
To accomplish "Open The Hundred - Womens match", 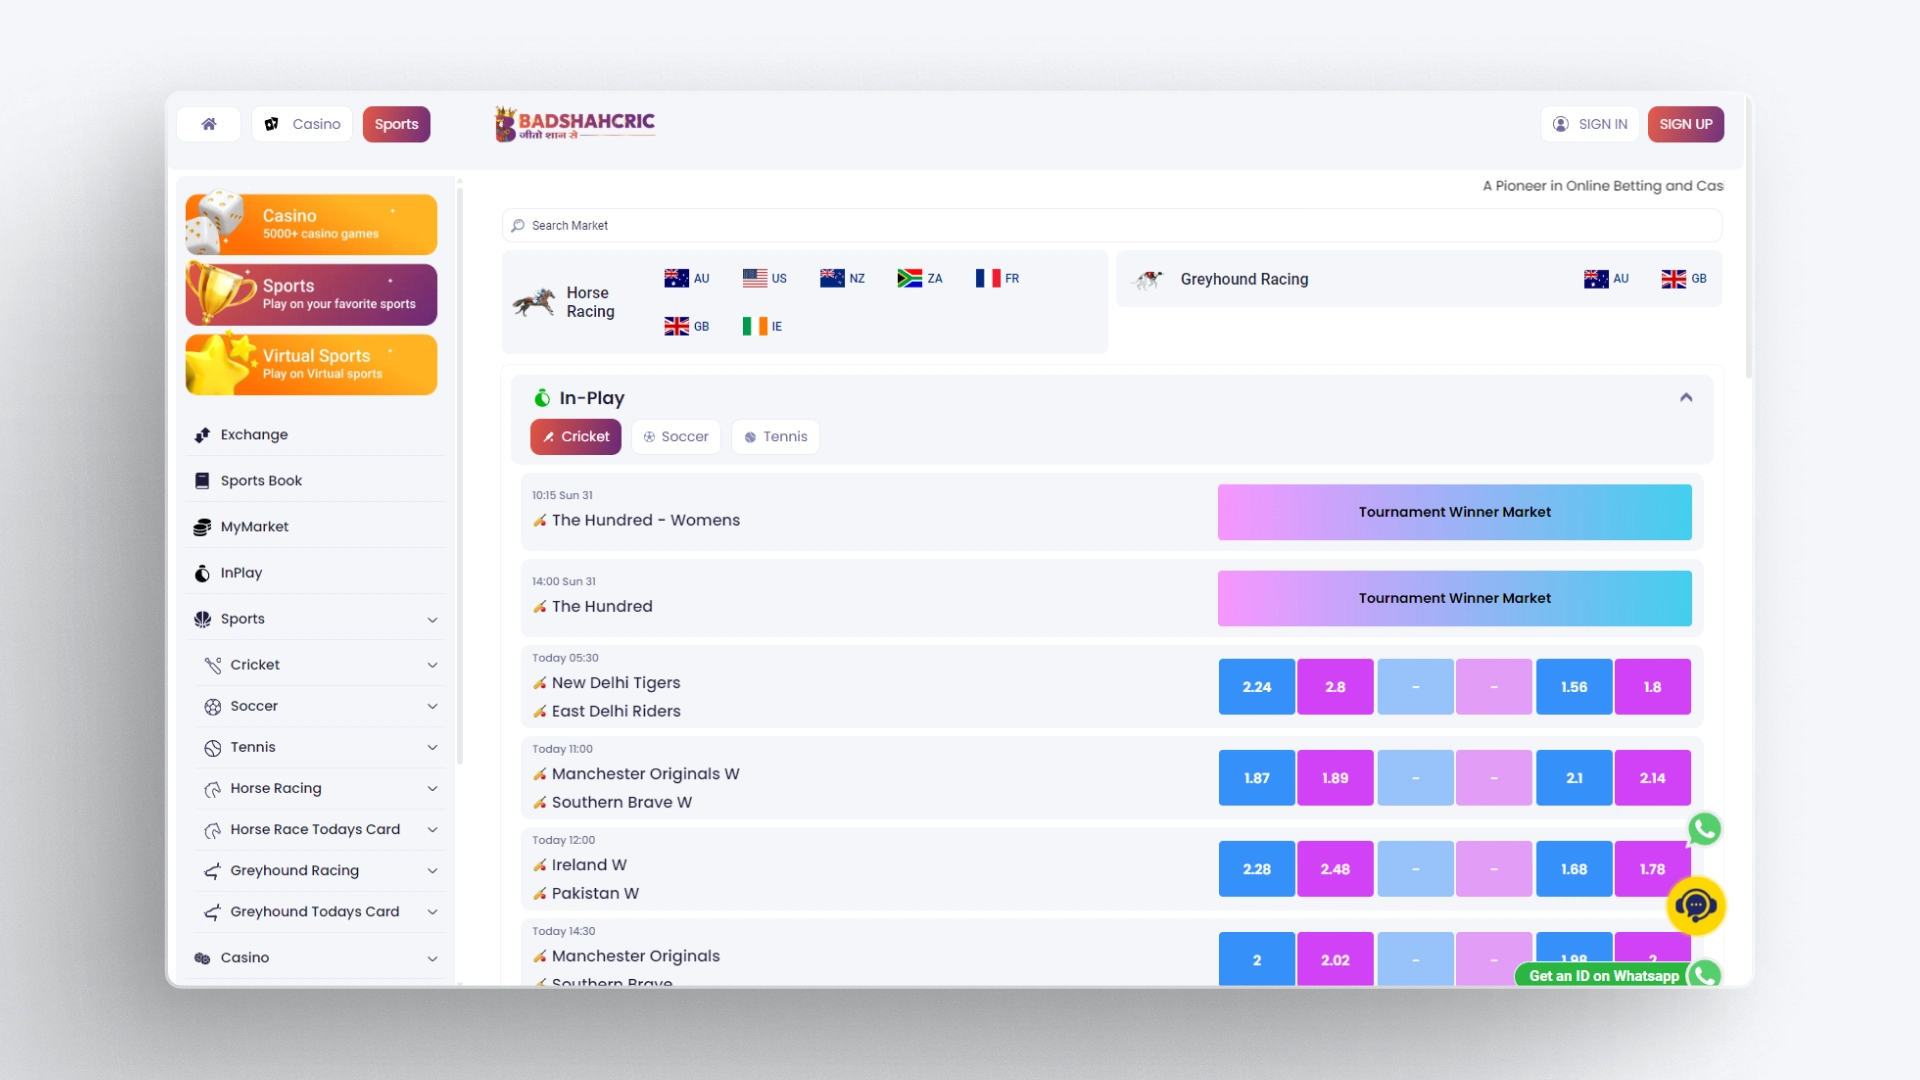I will coord(646,520).
